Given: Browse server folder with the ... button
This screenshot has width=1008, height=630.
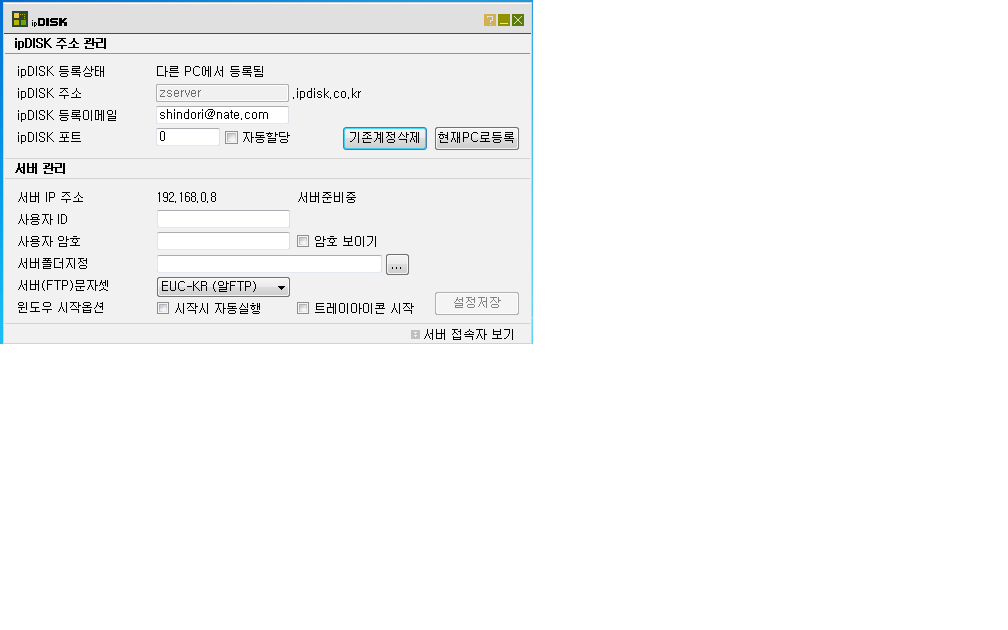Looking at the screenshot, I should coord(397,265).
